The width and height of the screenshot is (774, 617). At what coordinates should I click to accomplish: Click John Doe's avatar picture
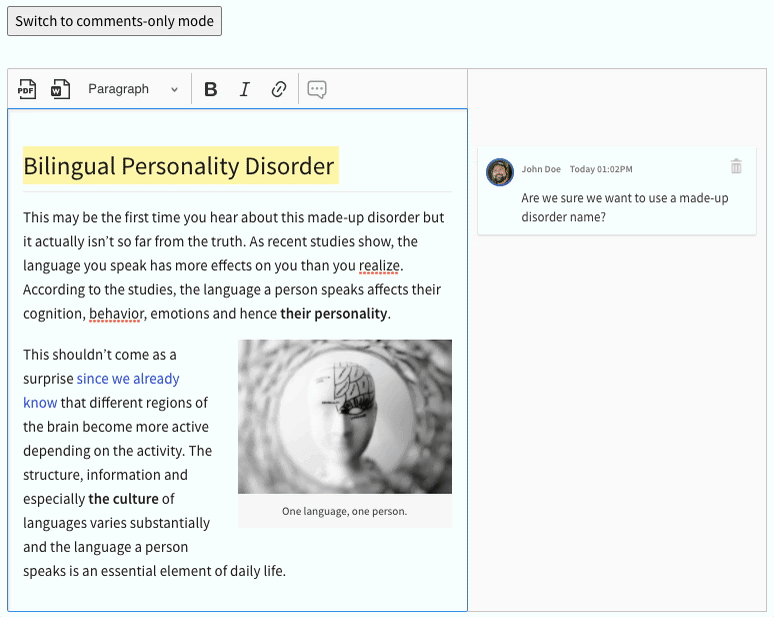tap(500, 171)
